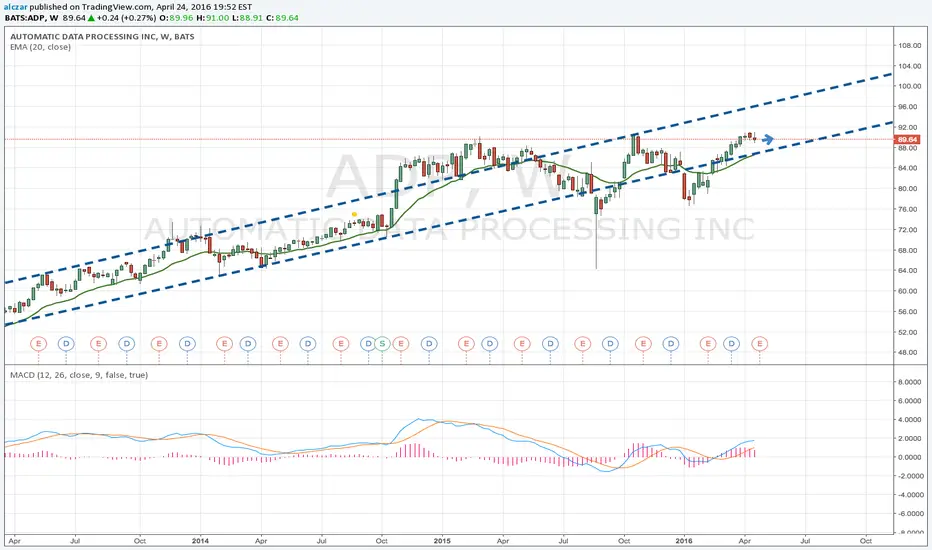Click the earnings E marker of late October 2013

tap(159, 344)
